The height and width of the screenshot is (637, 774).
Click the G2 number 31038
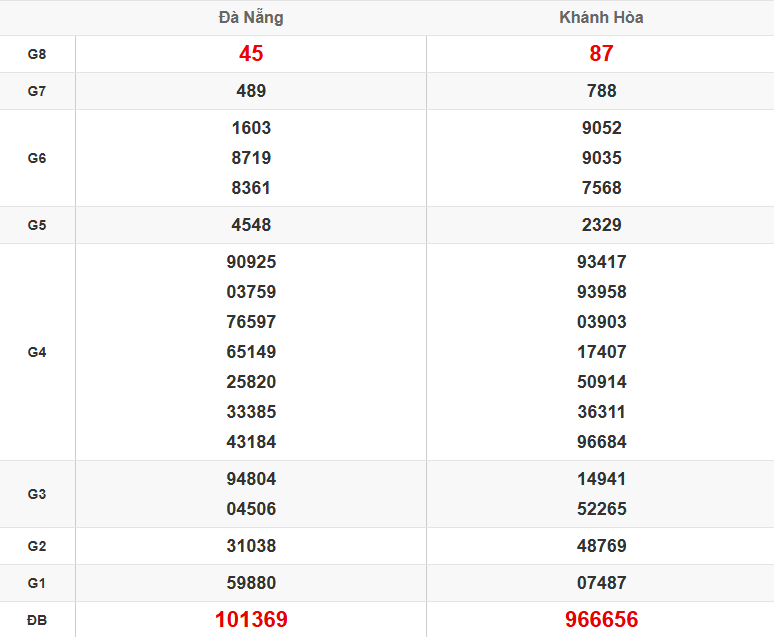[x=251, y=546]
